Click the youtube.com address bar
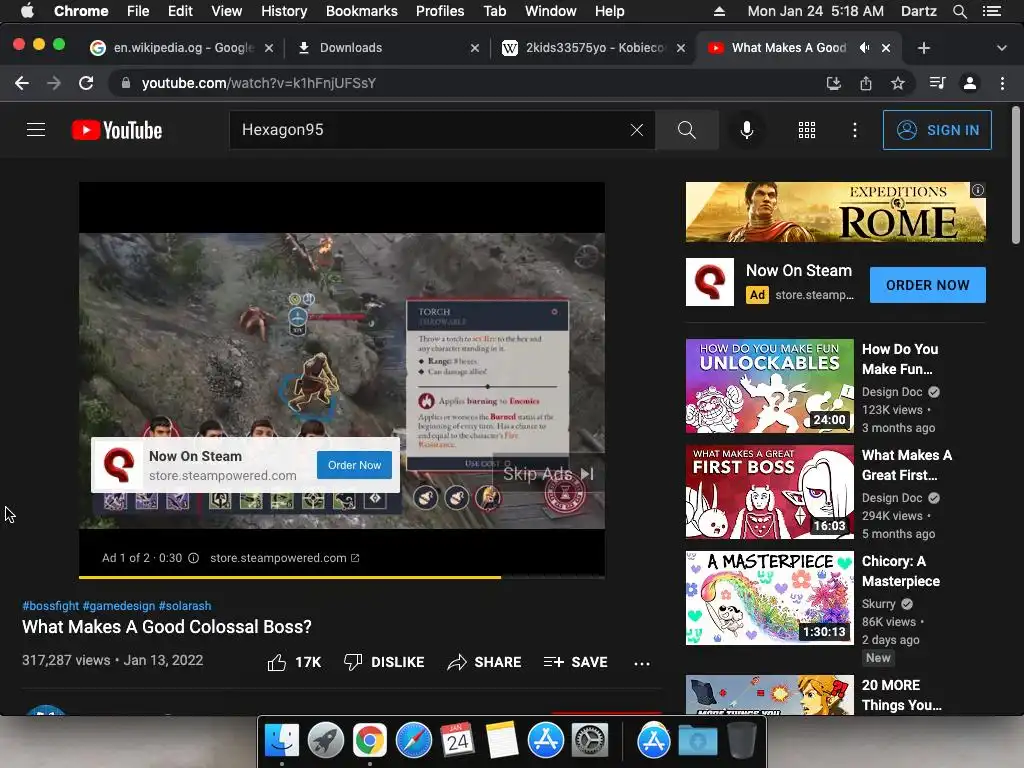The height and width of the screenshot is (768, 1024). 258,83
